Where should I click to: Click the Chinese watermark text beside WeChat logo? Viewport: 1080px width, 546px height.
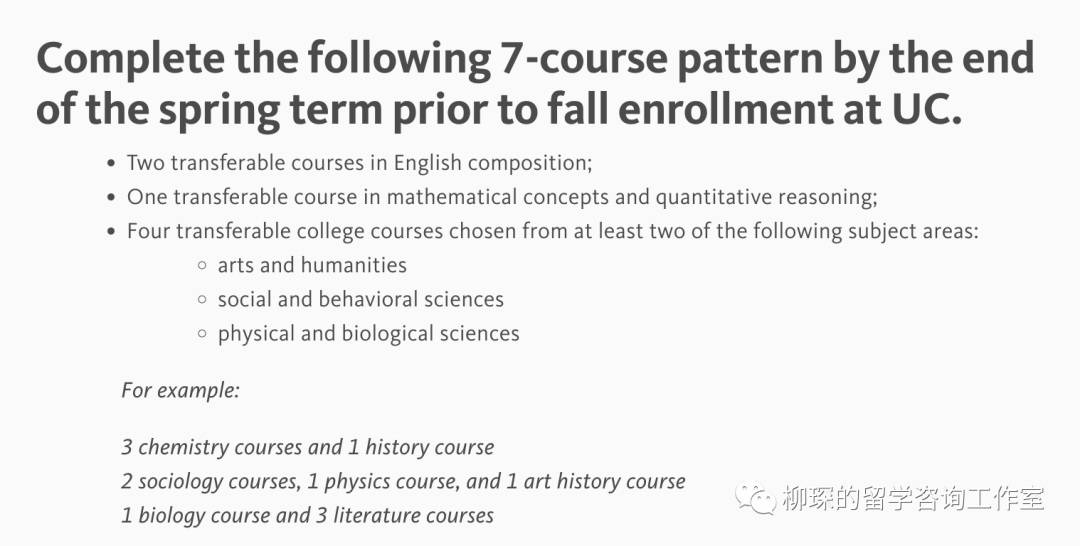[913, 497]
